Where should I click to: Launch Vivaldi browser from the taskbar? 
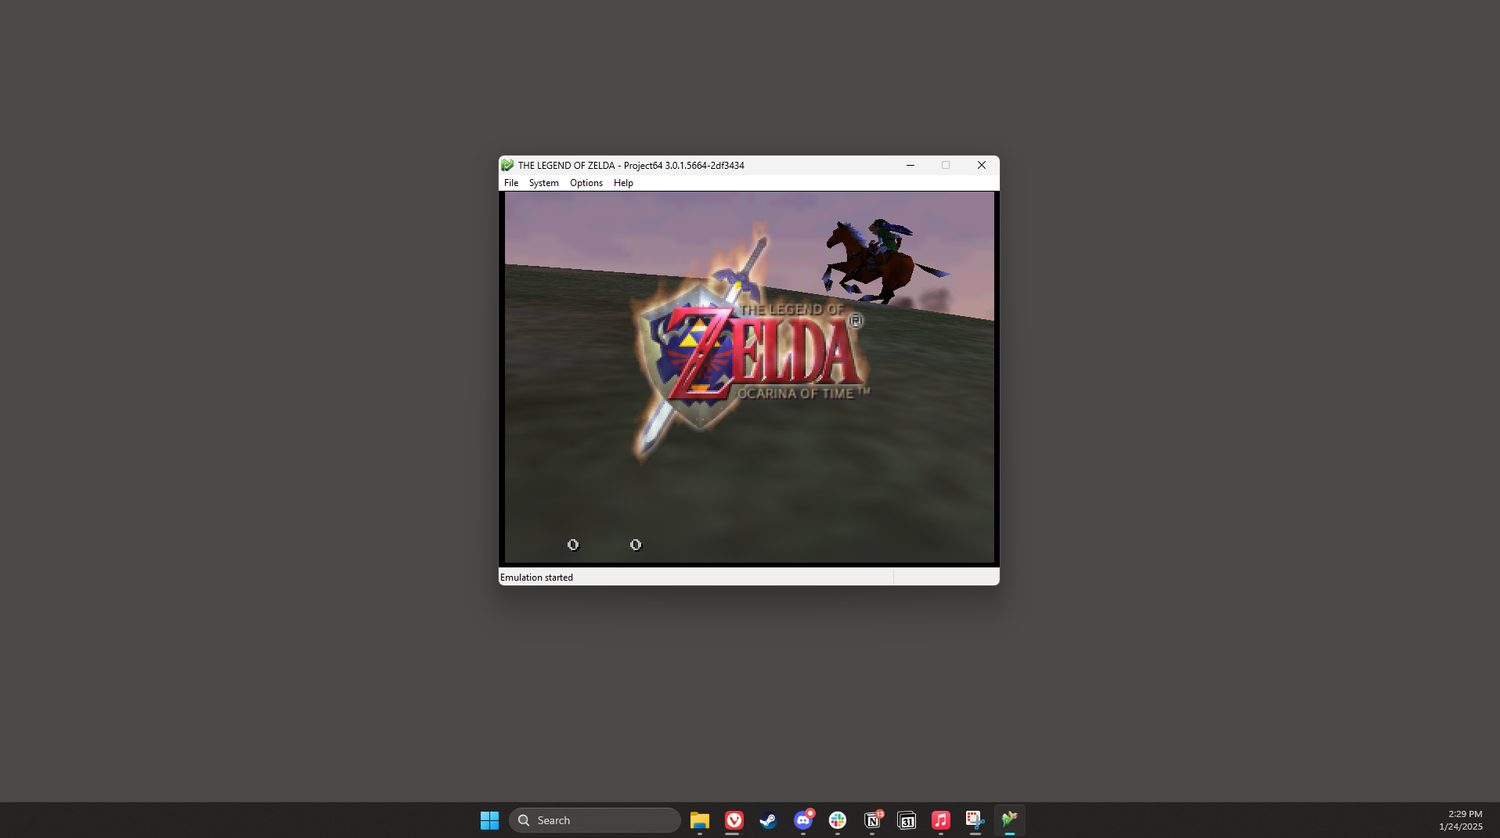click(x=734, y=820)
